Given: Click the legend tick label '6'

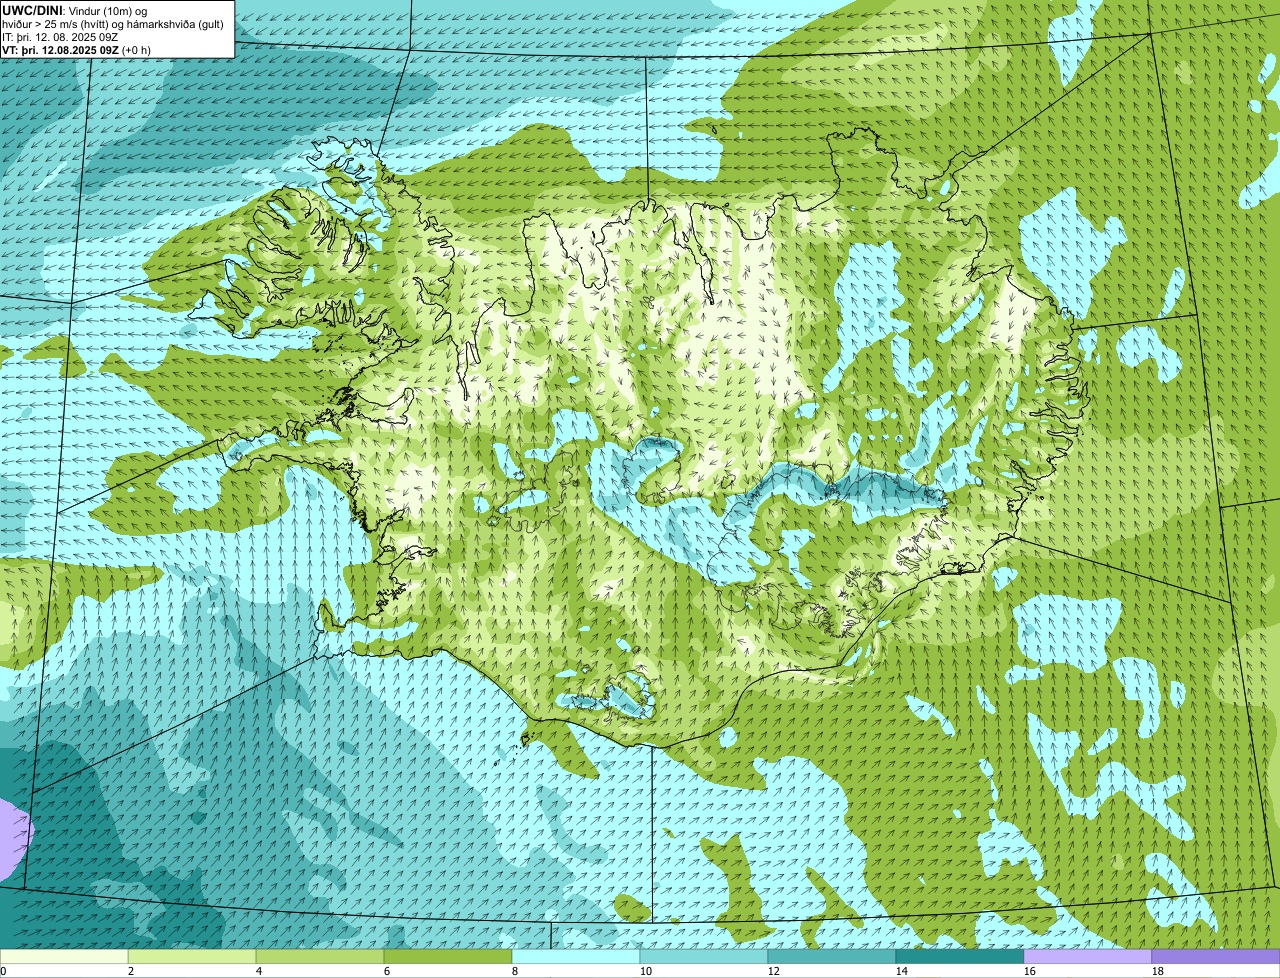Looking at the screenshot, I should (x=387, y=971).
